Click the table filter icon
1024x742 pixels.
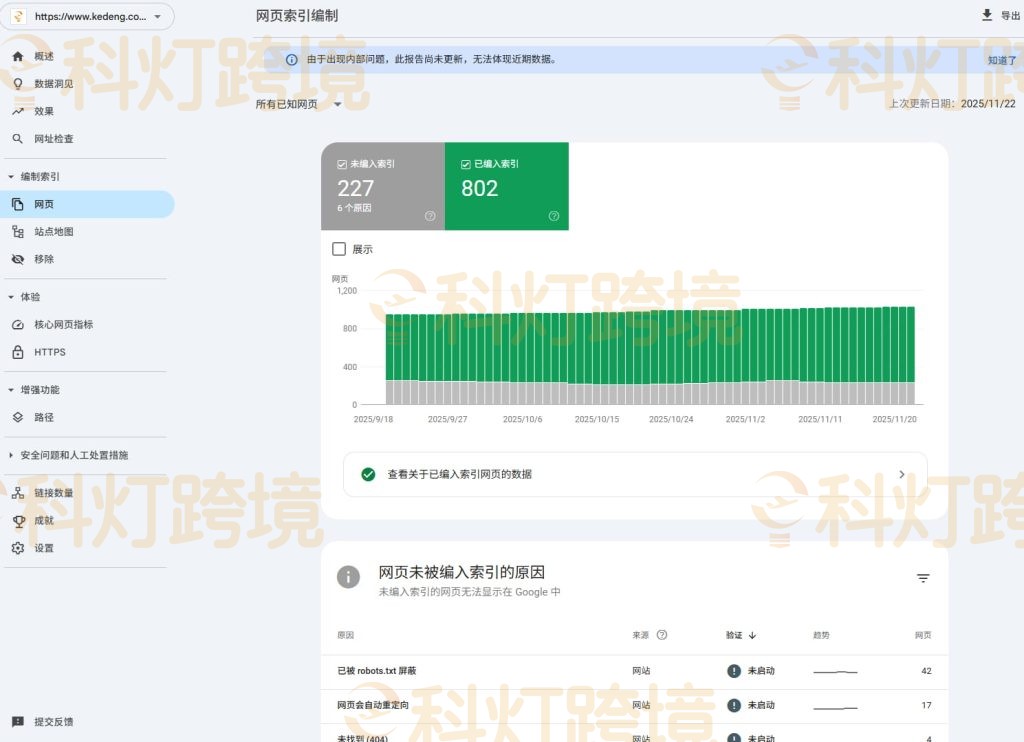pos(923,578)
